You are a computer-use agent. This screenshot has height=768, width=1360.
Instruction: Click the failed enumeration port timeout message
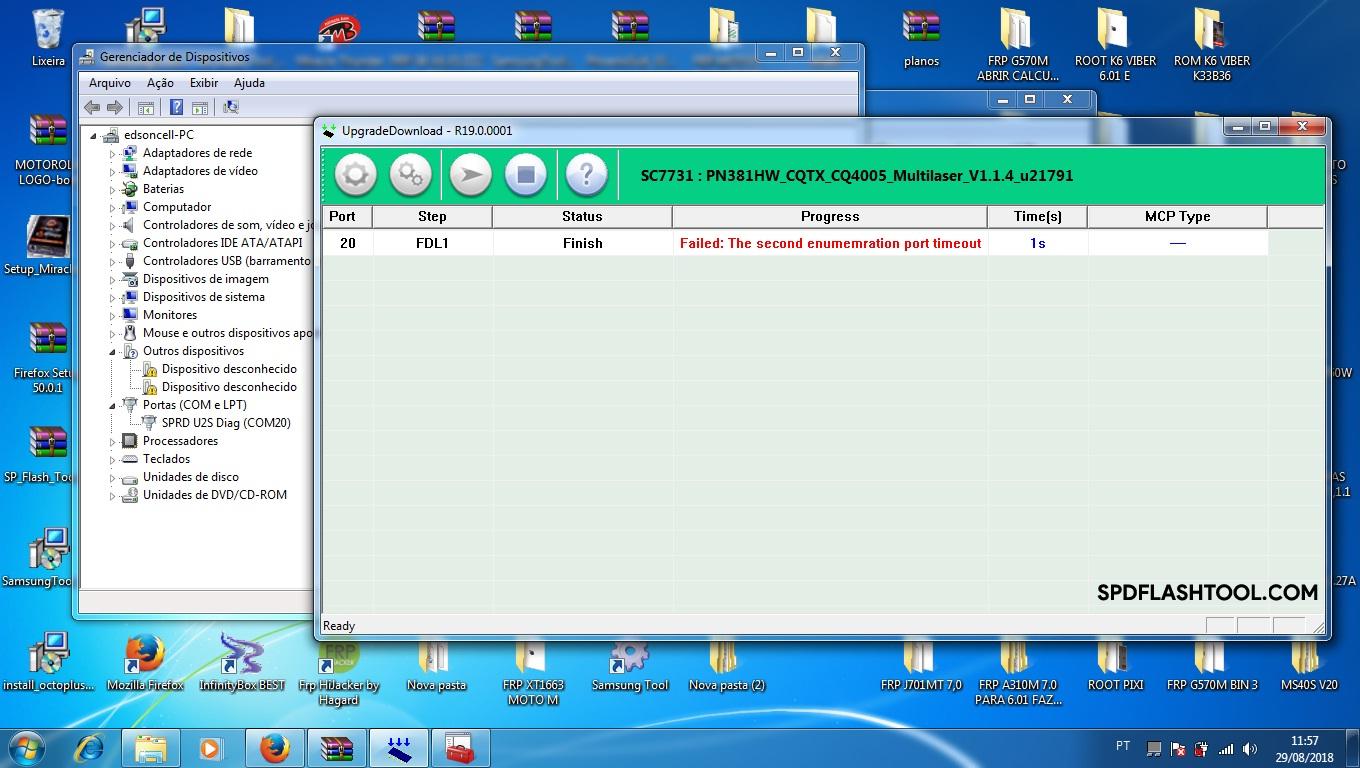831,243
